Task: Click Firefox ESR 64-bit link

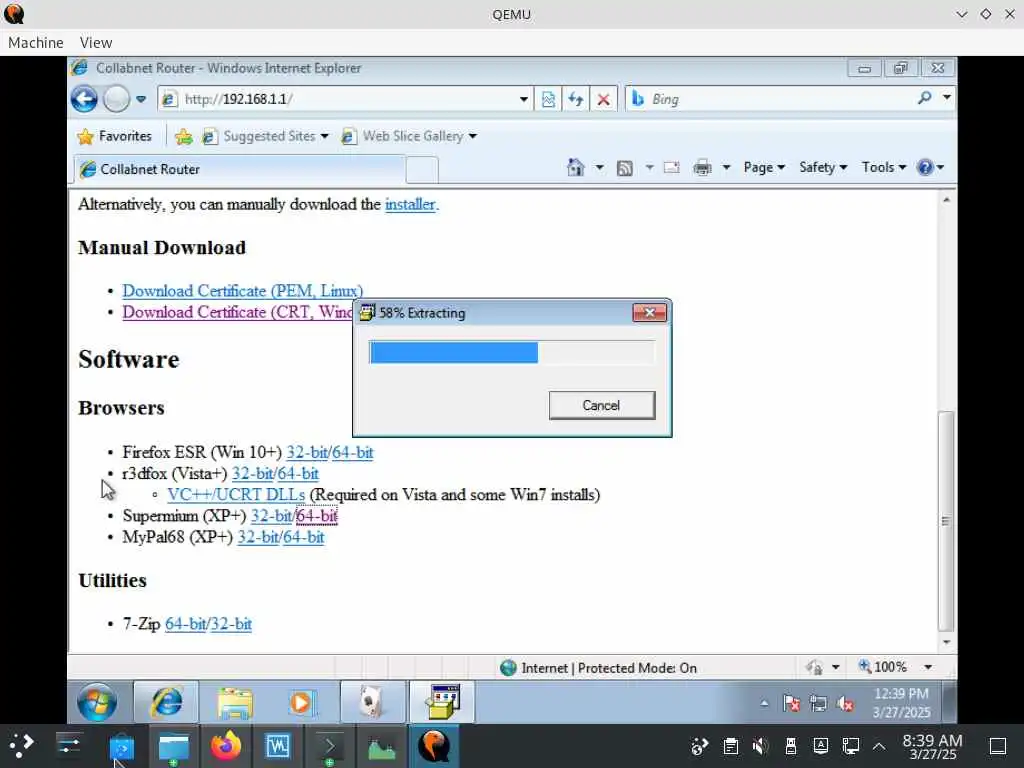Action: [x=353, y=453]
